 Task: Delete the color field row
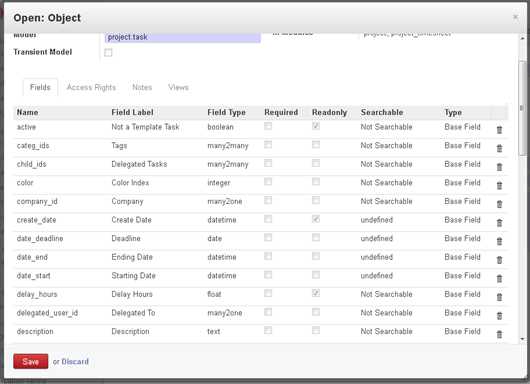(499, 186)
